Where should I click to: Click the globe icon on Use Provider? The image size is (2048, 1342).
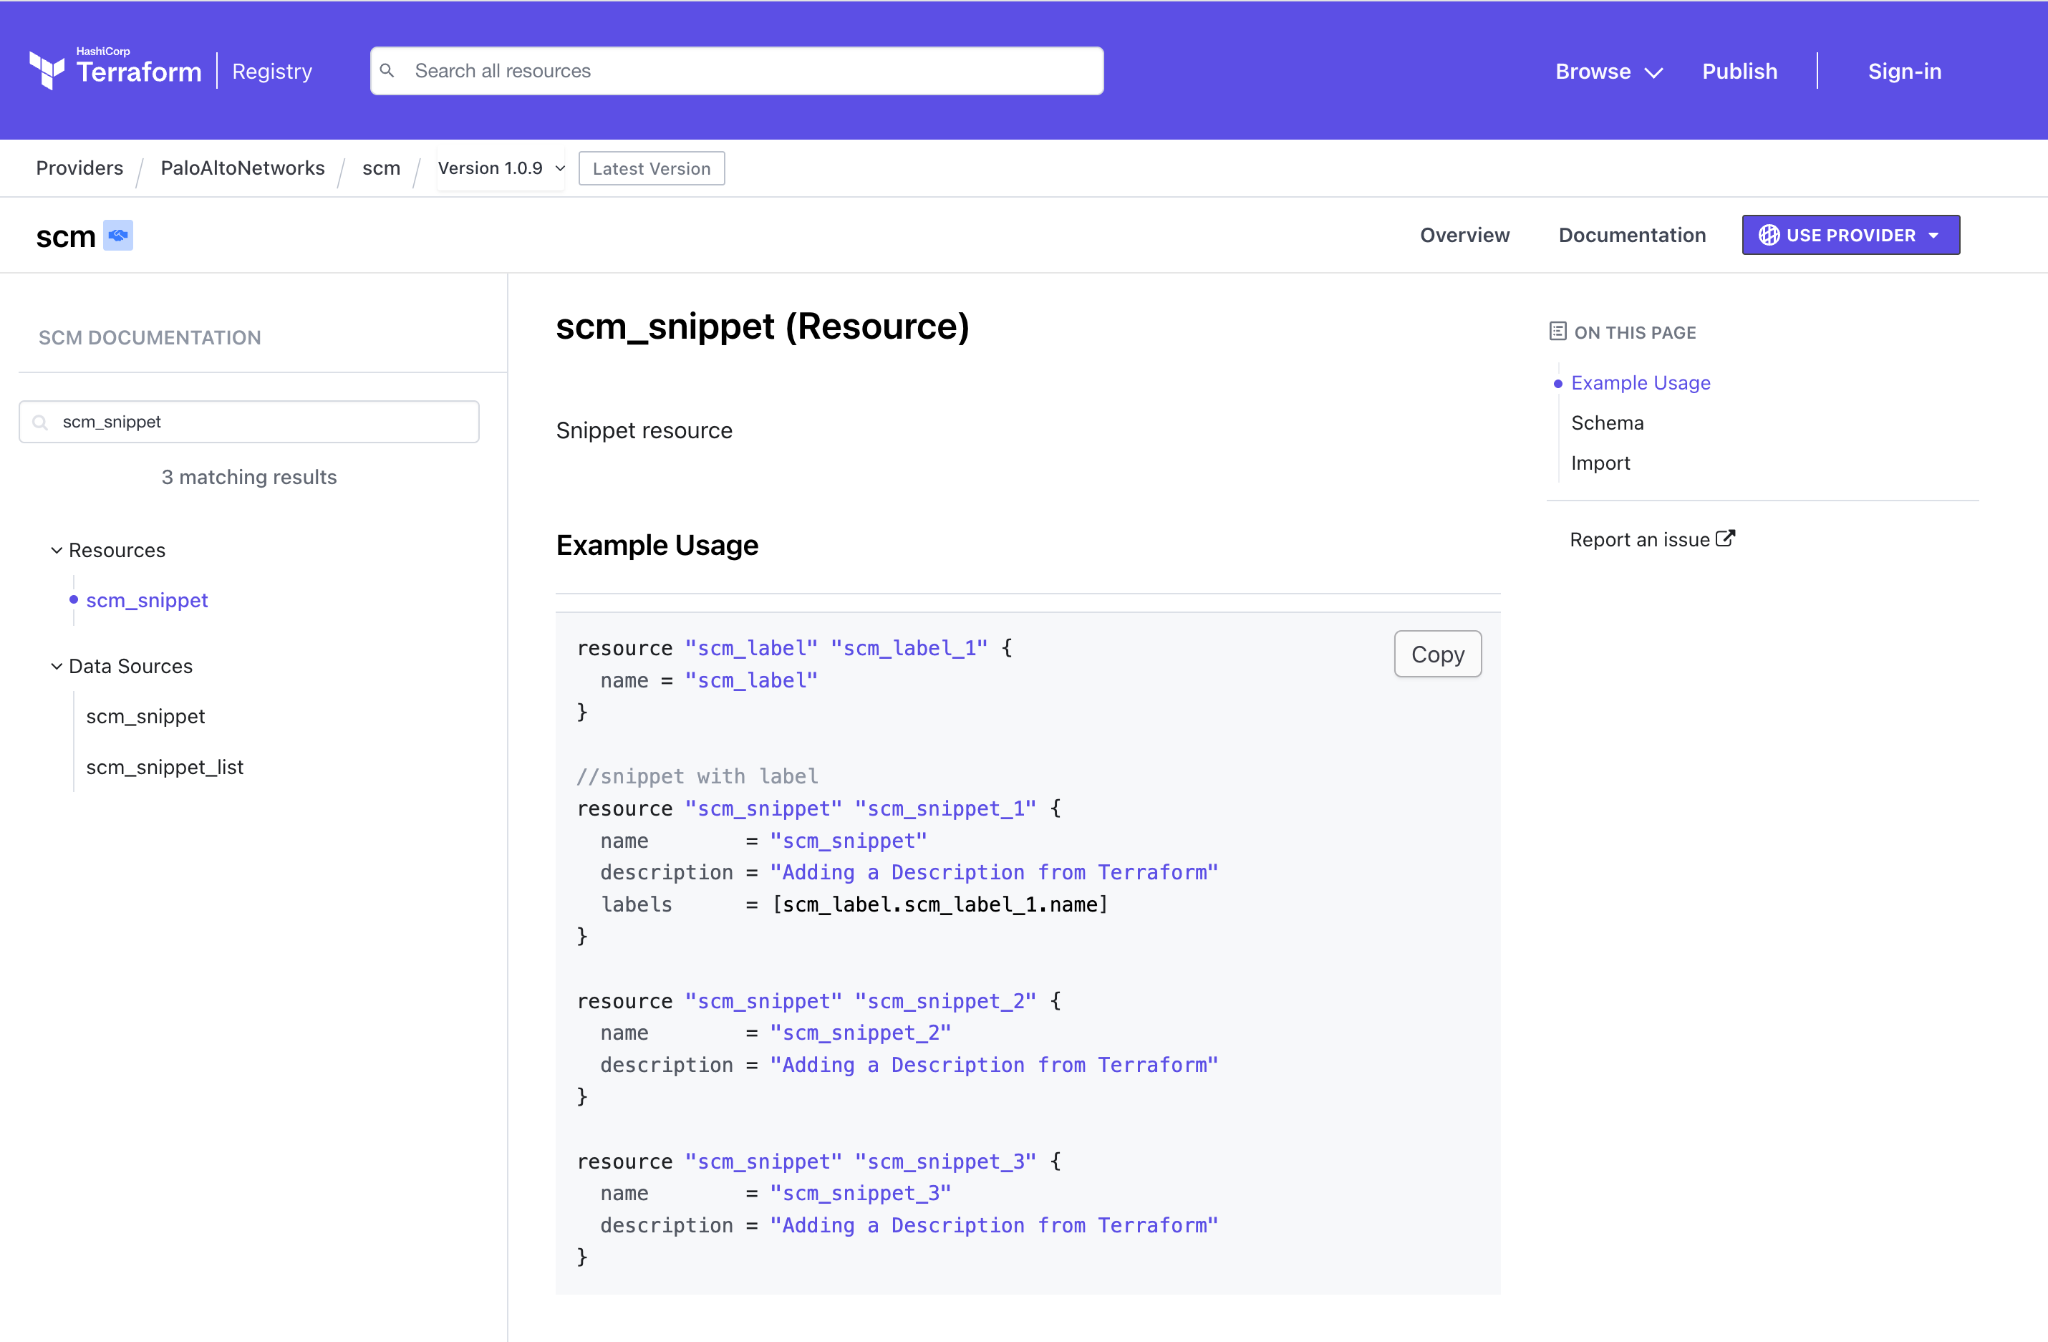[1769, 235]
